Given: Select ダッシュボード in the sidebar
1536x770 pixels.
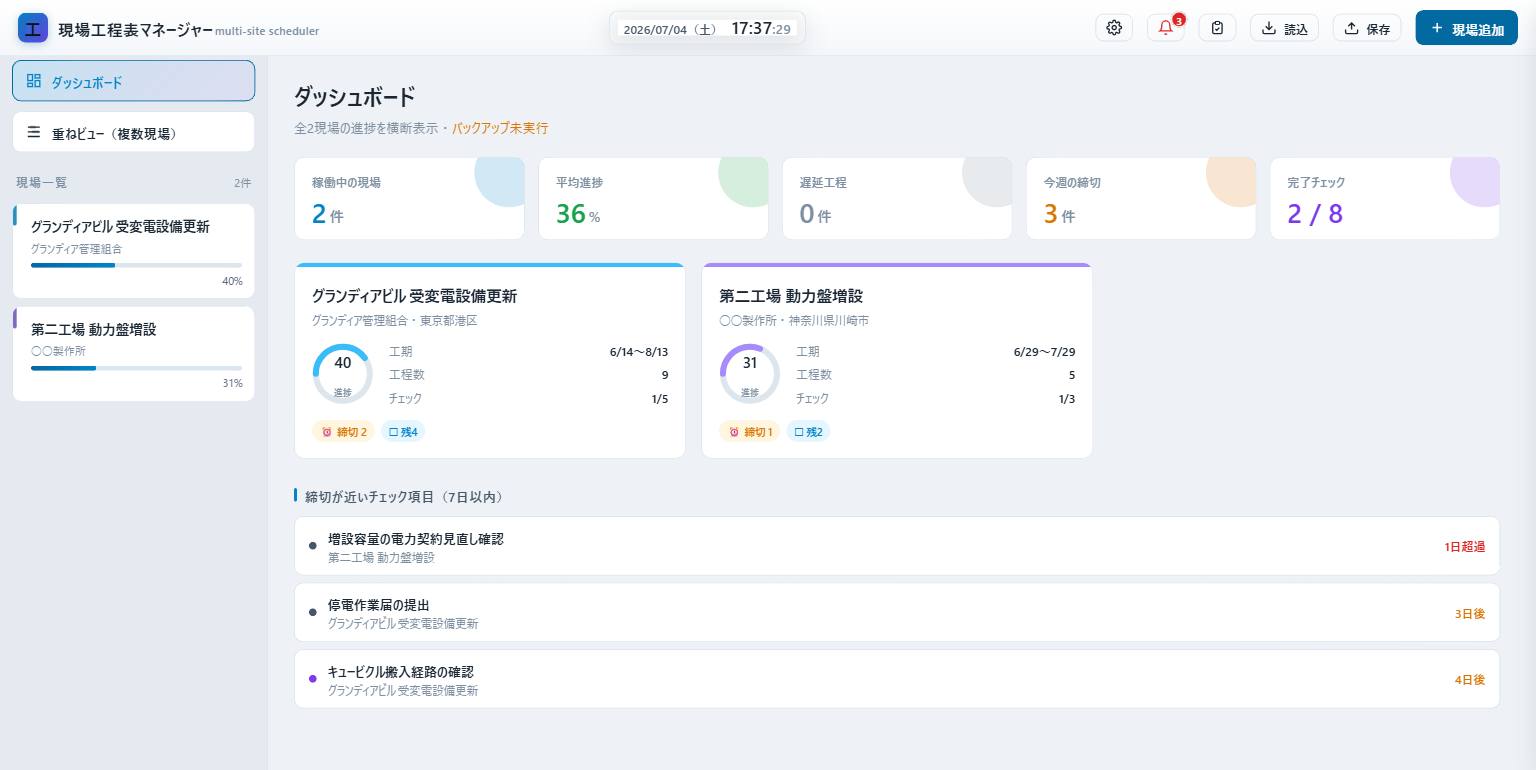Looking at the screenshot, I should tap(133, 81).
